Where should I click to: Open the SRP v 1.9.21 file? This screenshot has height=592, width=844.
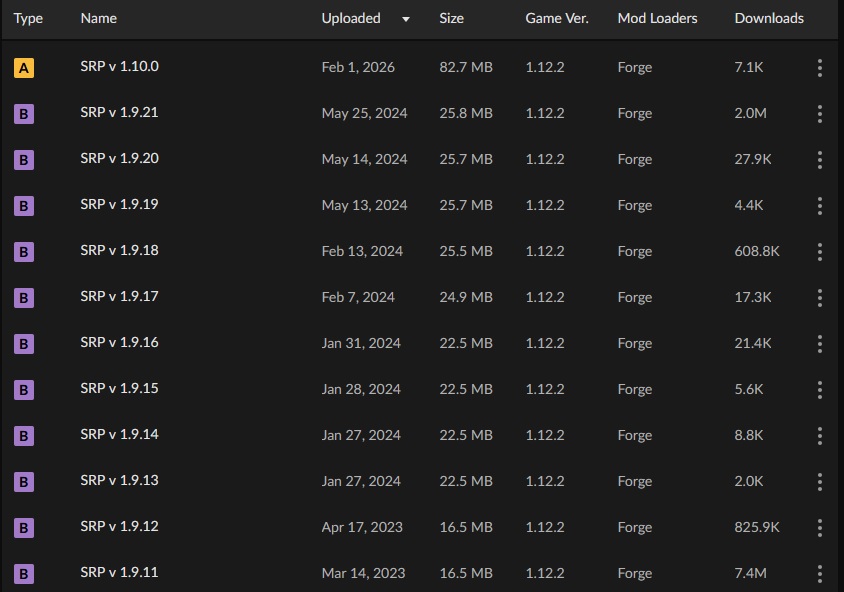tap(119, 112)
